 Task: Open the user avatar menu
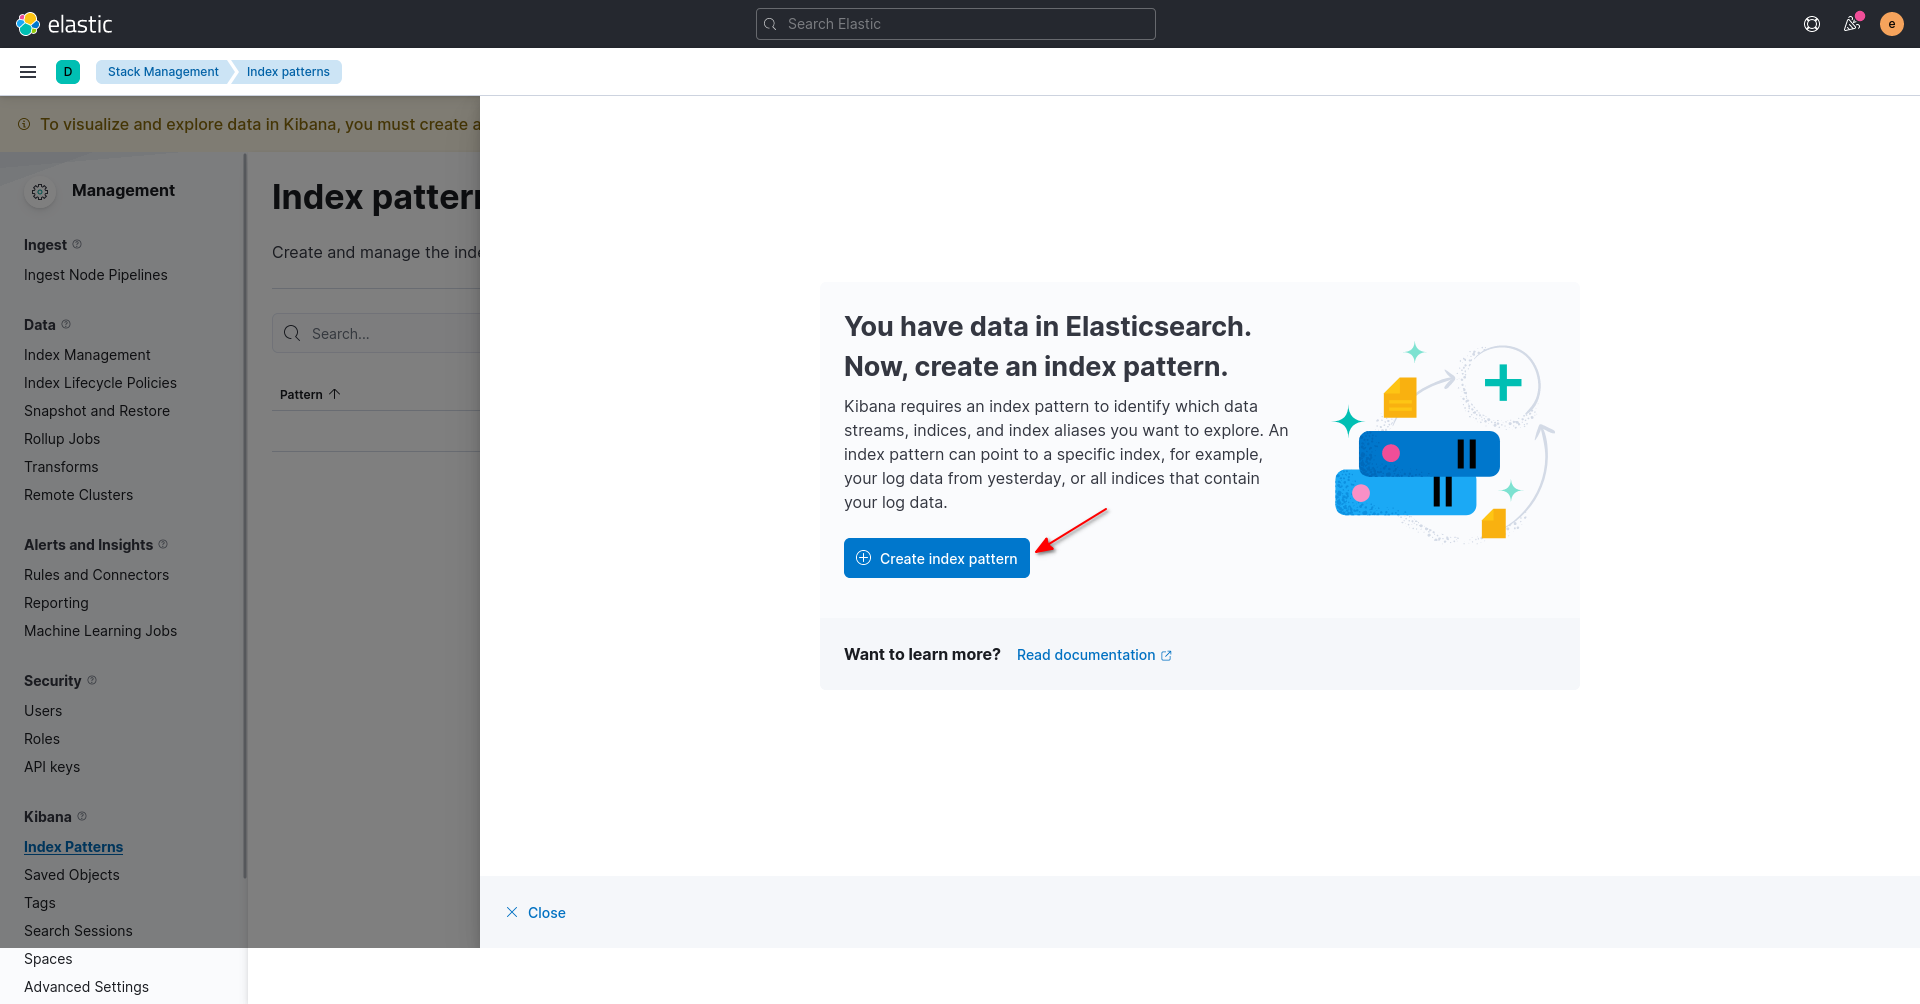(1892, 24)
